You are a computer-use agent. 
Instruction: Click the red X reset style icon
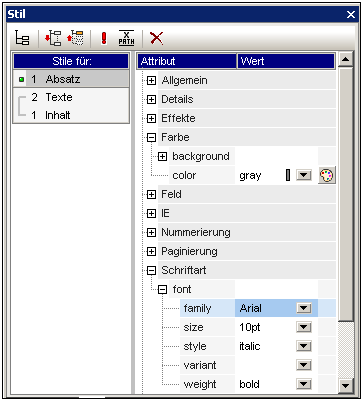click(x=156, y=38)
